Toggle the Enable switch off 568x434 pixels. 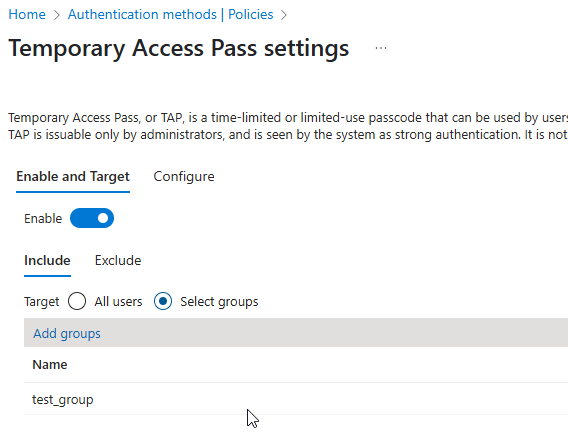(x=92, y=218)
